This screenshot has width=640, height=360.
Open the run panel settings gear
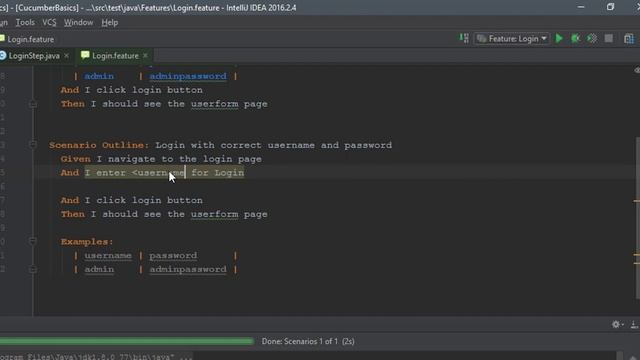point(616,324)
